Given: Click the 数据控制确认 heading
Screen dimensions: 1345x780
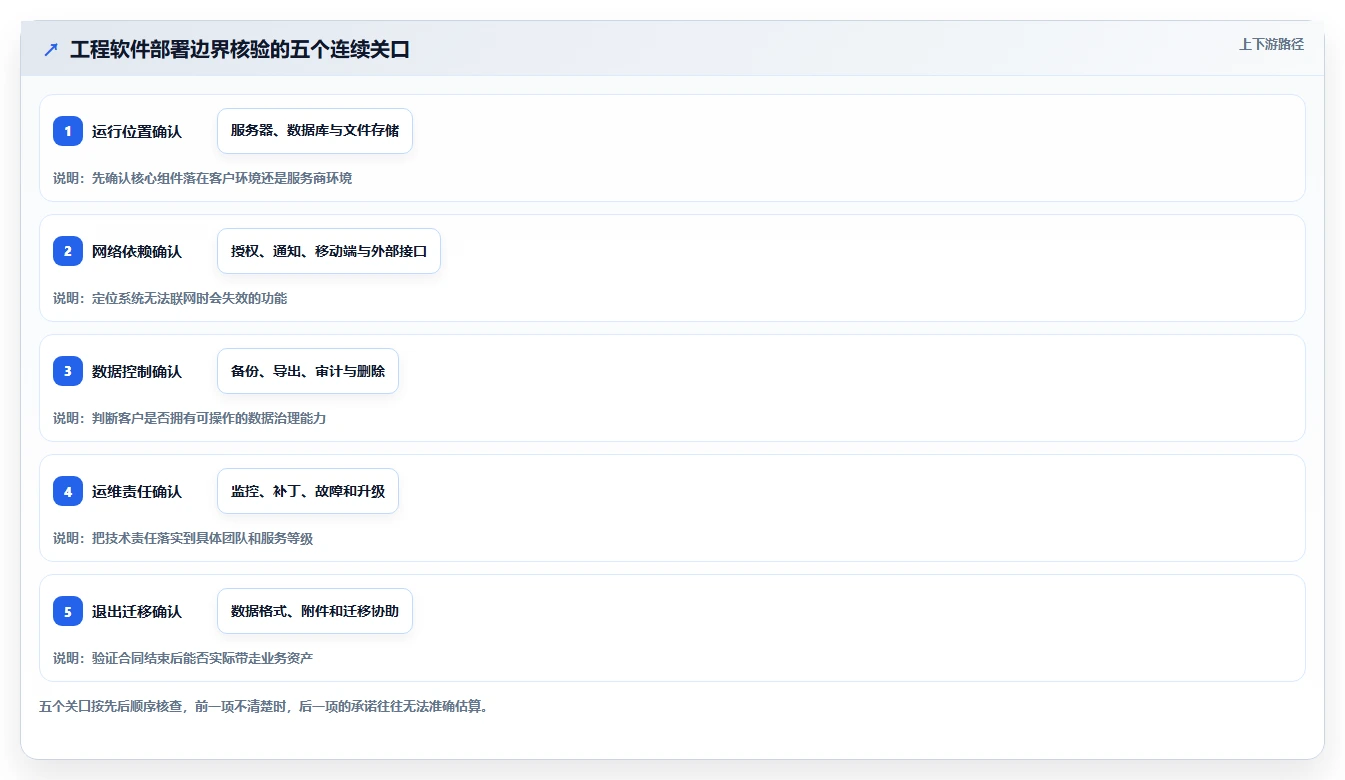Looking at the screenshot, I should tap(137, 371).
